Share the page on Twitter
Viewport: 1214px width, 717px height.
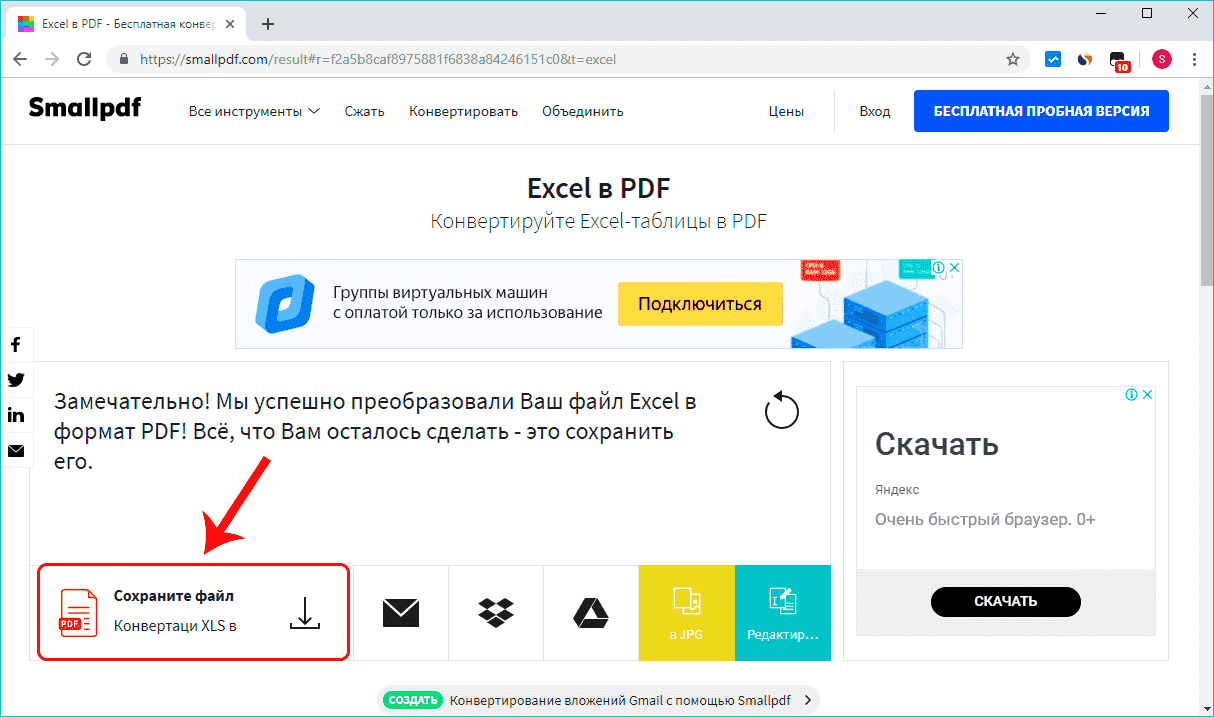16,380
